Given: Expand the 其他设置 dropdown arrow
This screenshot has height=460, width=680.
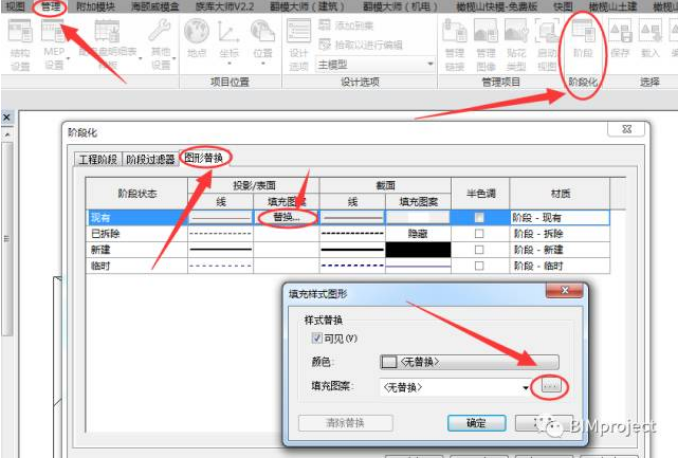Looking at the screenshot, I should (x=174, y=58).
